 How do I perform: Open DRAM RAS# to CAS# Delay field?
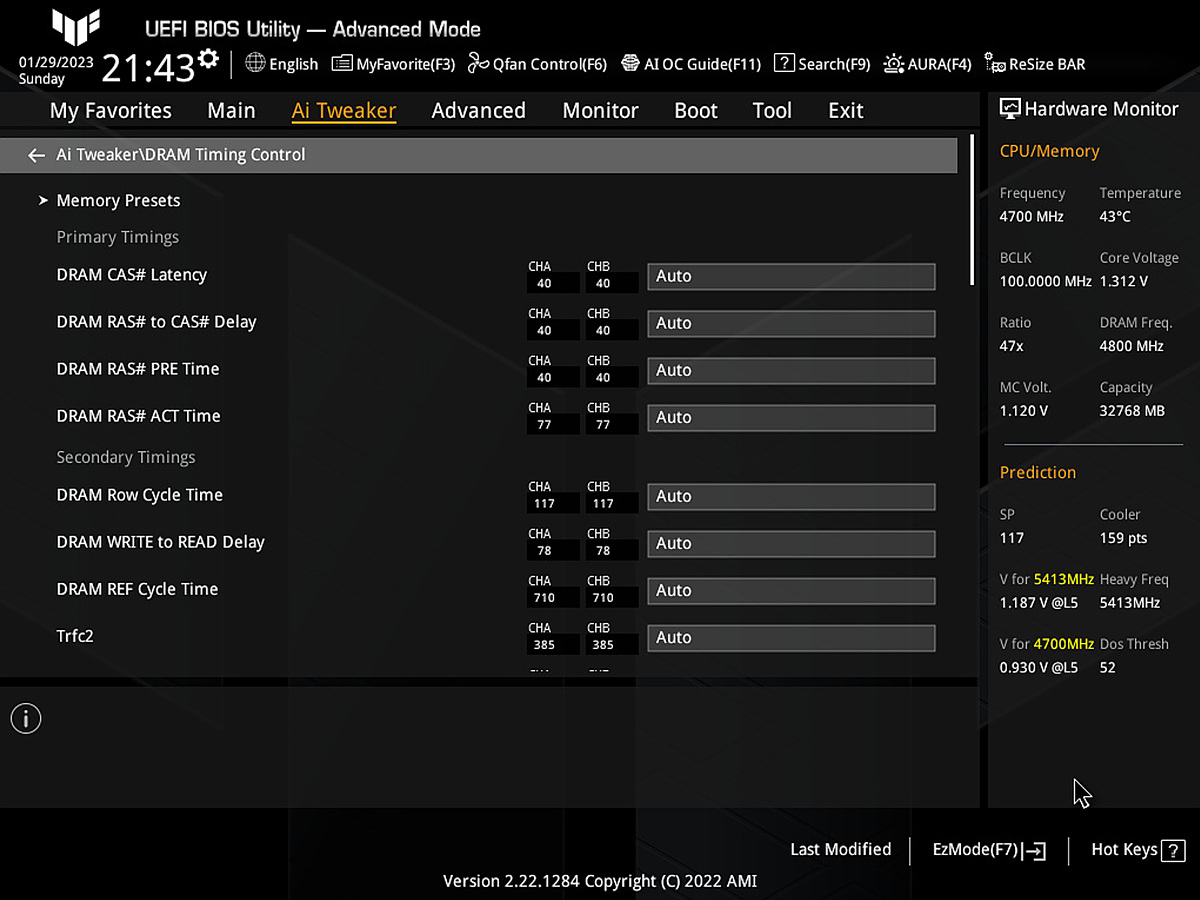click(791, 323)
